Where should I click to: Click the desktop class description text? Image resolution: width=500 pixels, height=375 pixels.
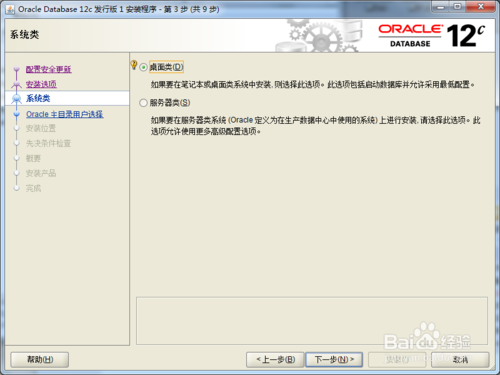[312, 85]
